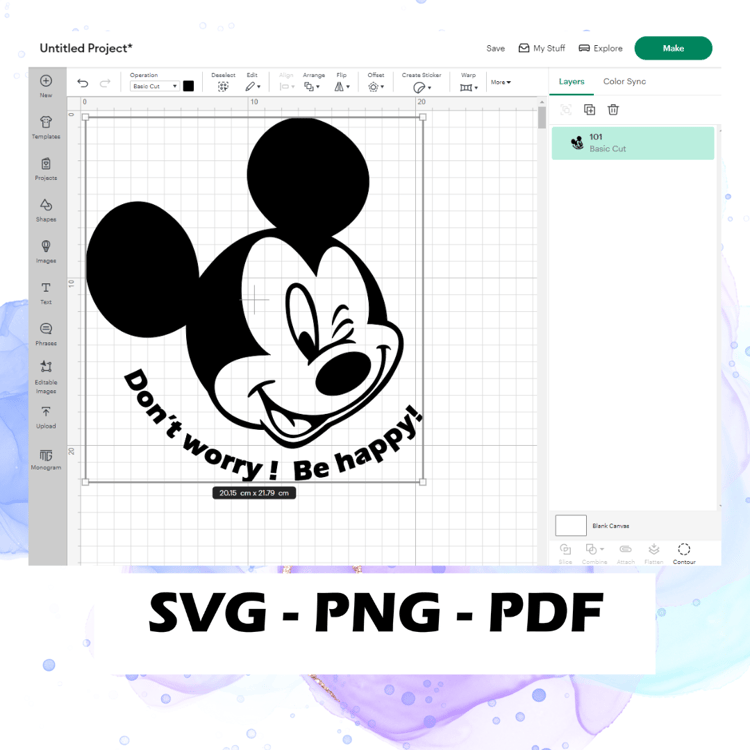The image size is (750, 750).
Task: Select the Text tool
Action: click(46, 287)
